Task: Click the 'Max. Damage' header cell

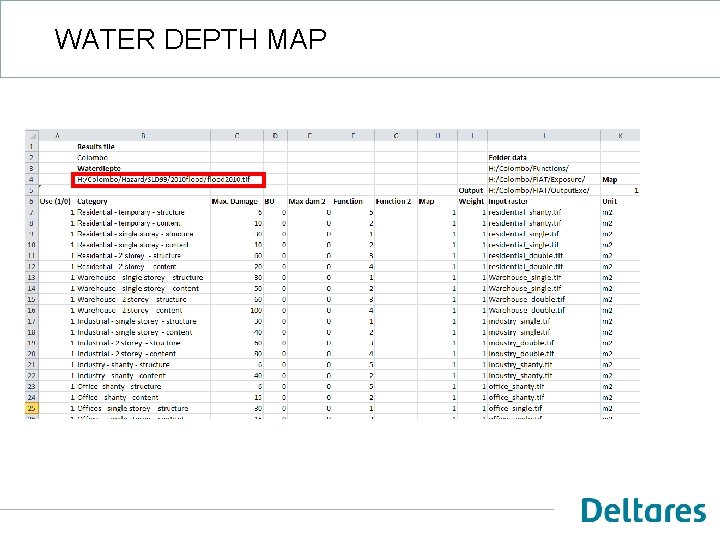Action: [x=235, y=201]
